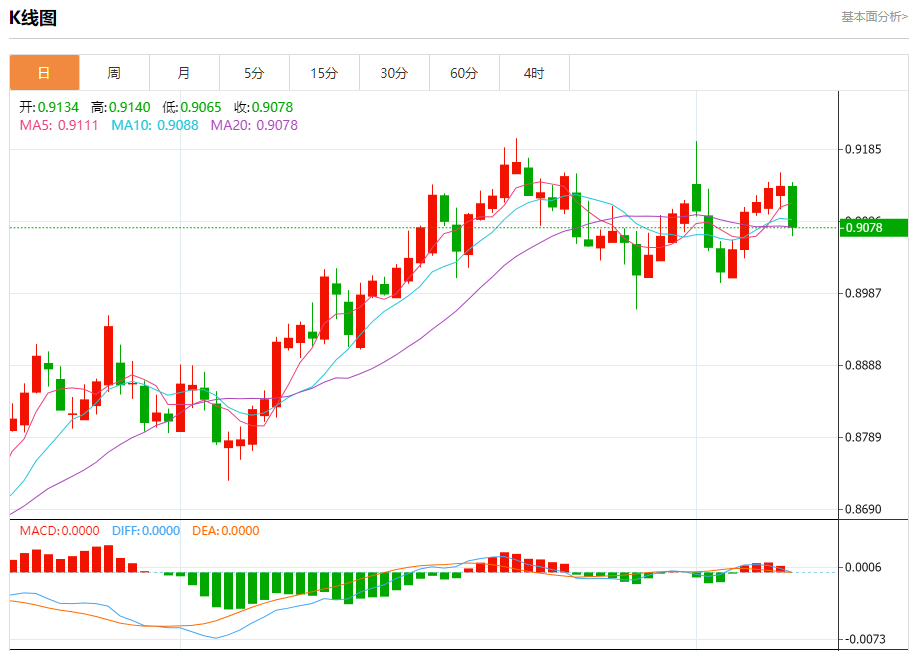Click the 开:0.9134 open value

click(x=49, y=107)
